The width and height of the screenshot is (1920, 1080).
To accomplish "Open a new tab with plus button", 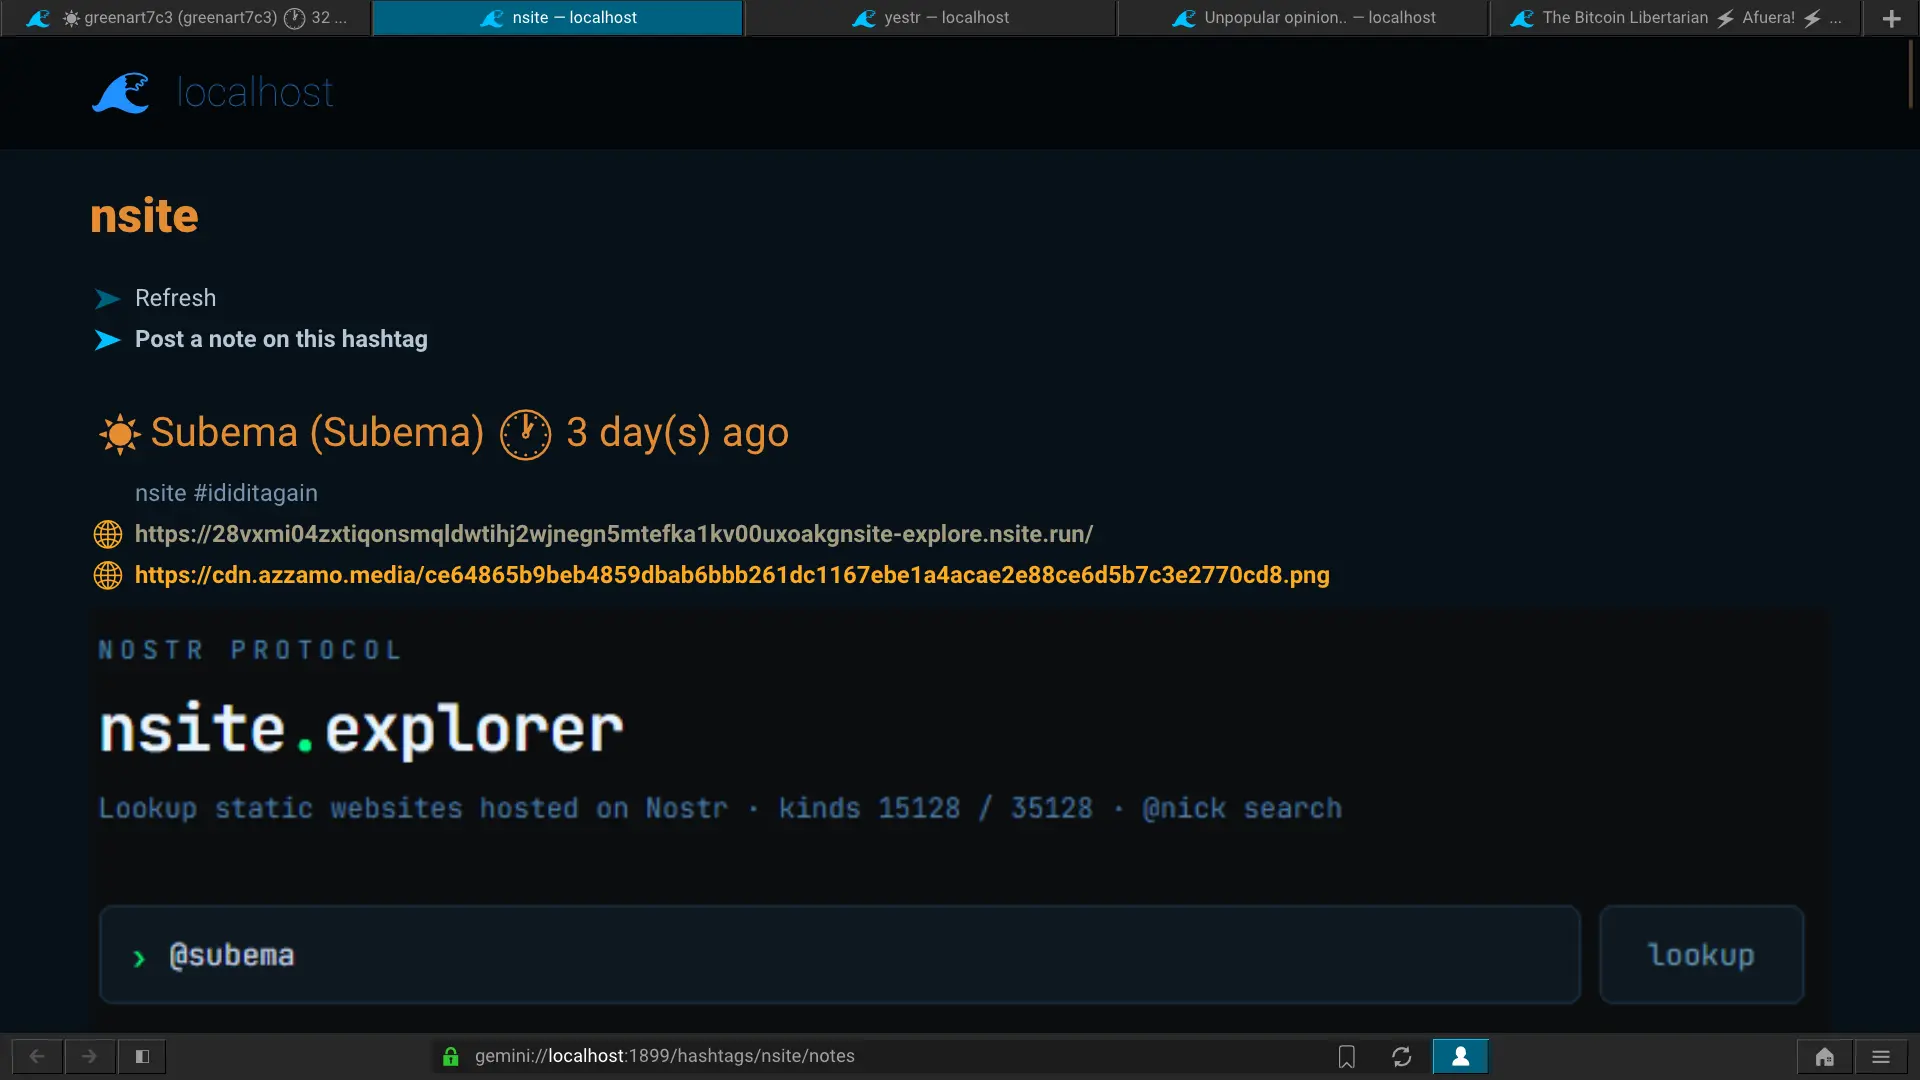I will [1891, 18].
